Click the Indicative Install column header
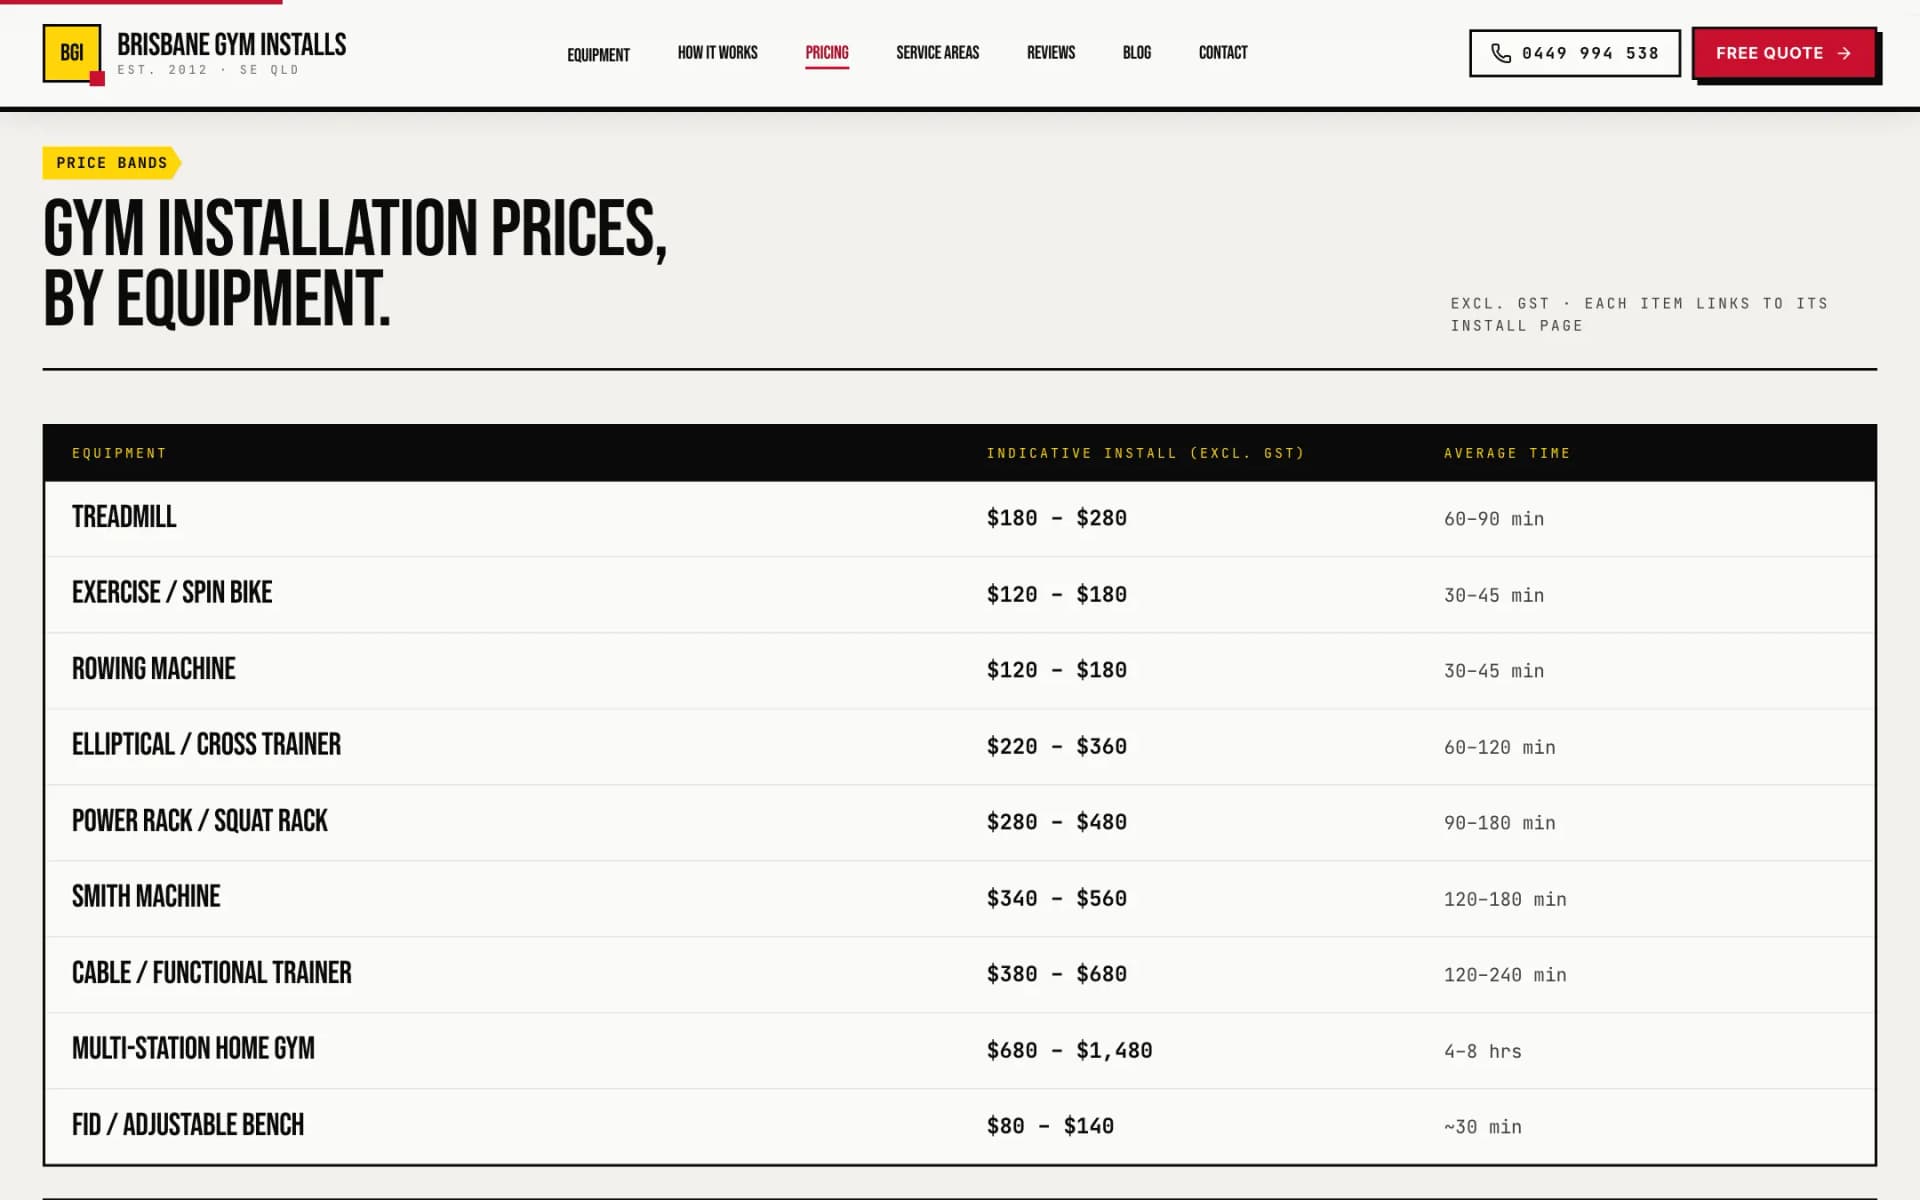This screenshot has height=1200, width=1920. [x=1145, y=453]
